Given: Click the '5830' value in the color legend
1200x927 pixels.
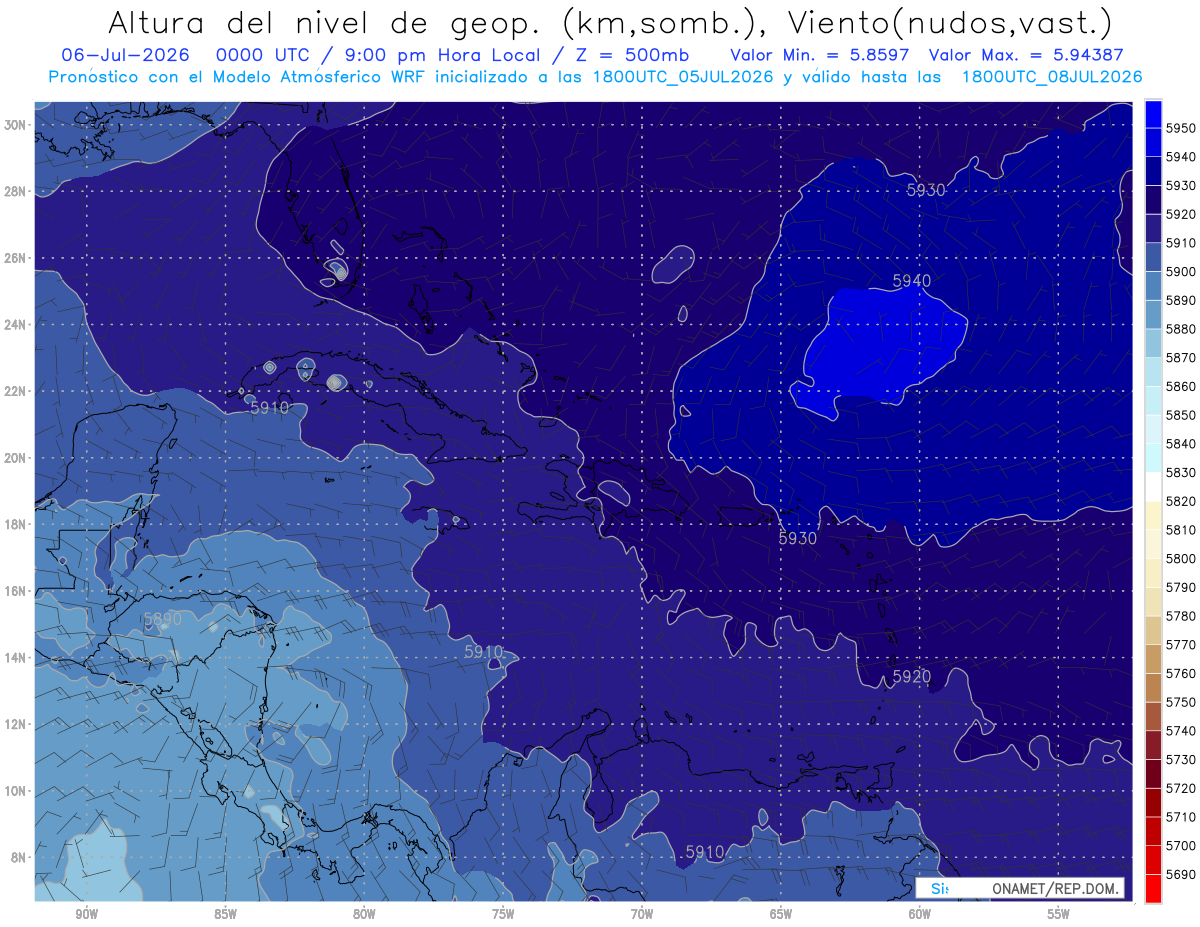Looking at the screenshot, I should point(1181,472).
